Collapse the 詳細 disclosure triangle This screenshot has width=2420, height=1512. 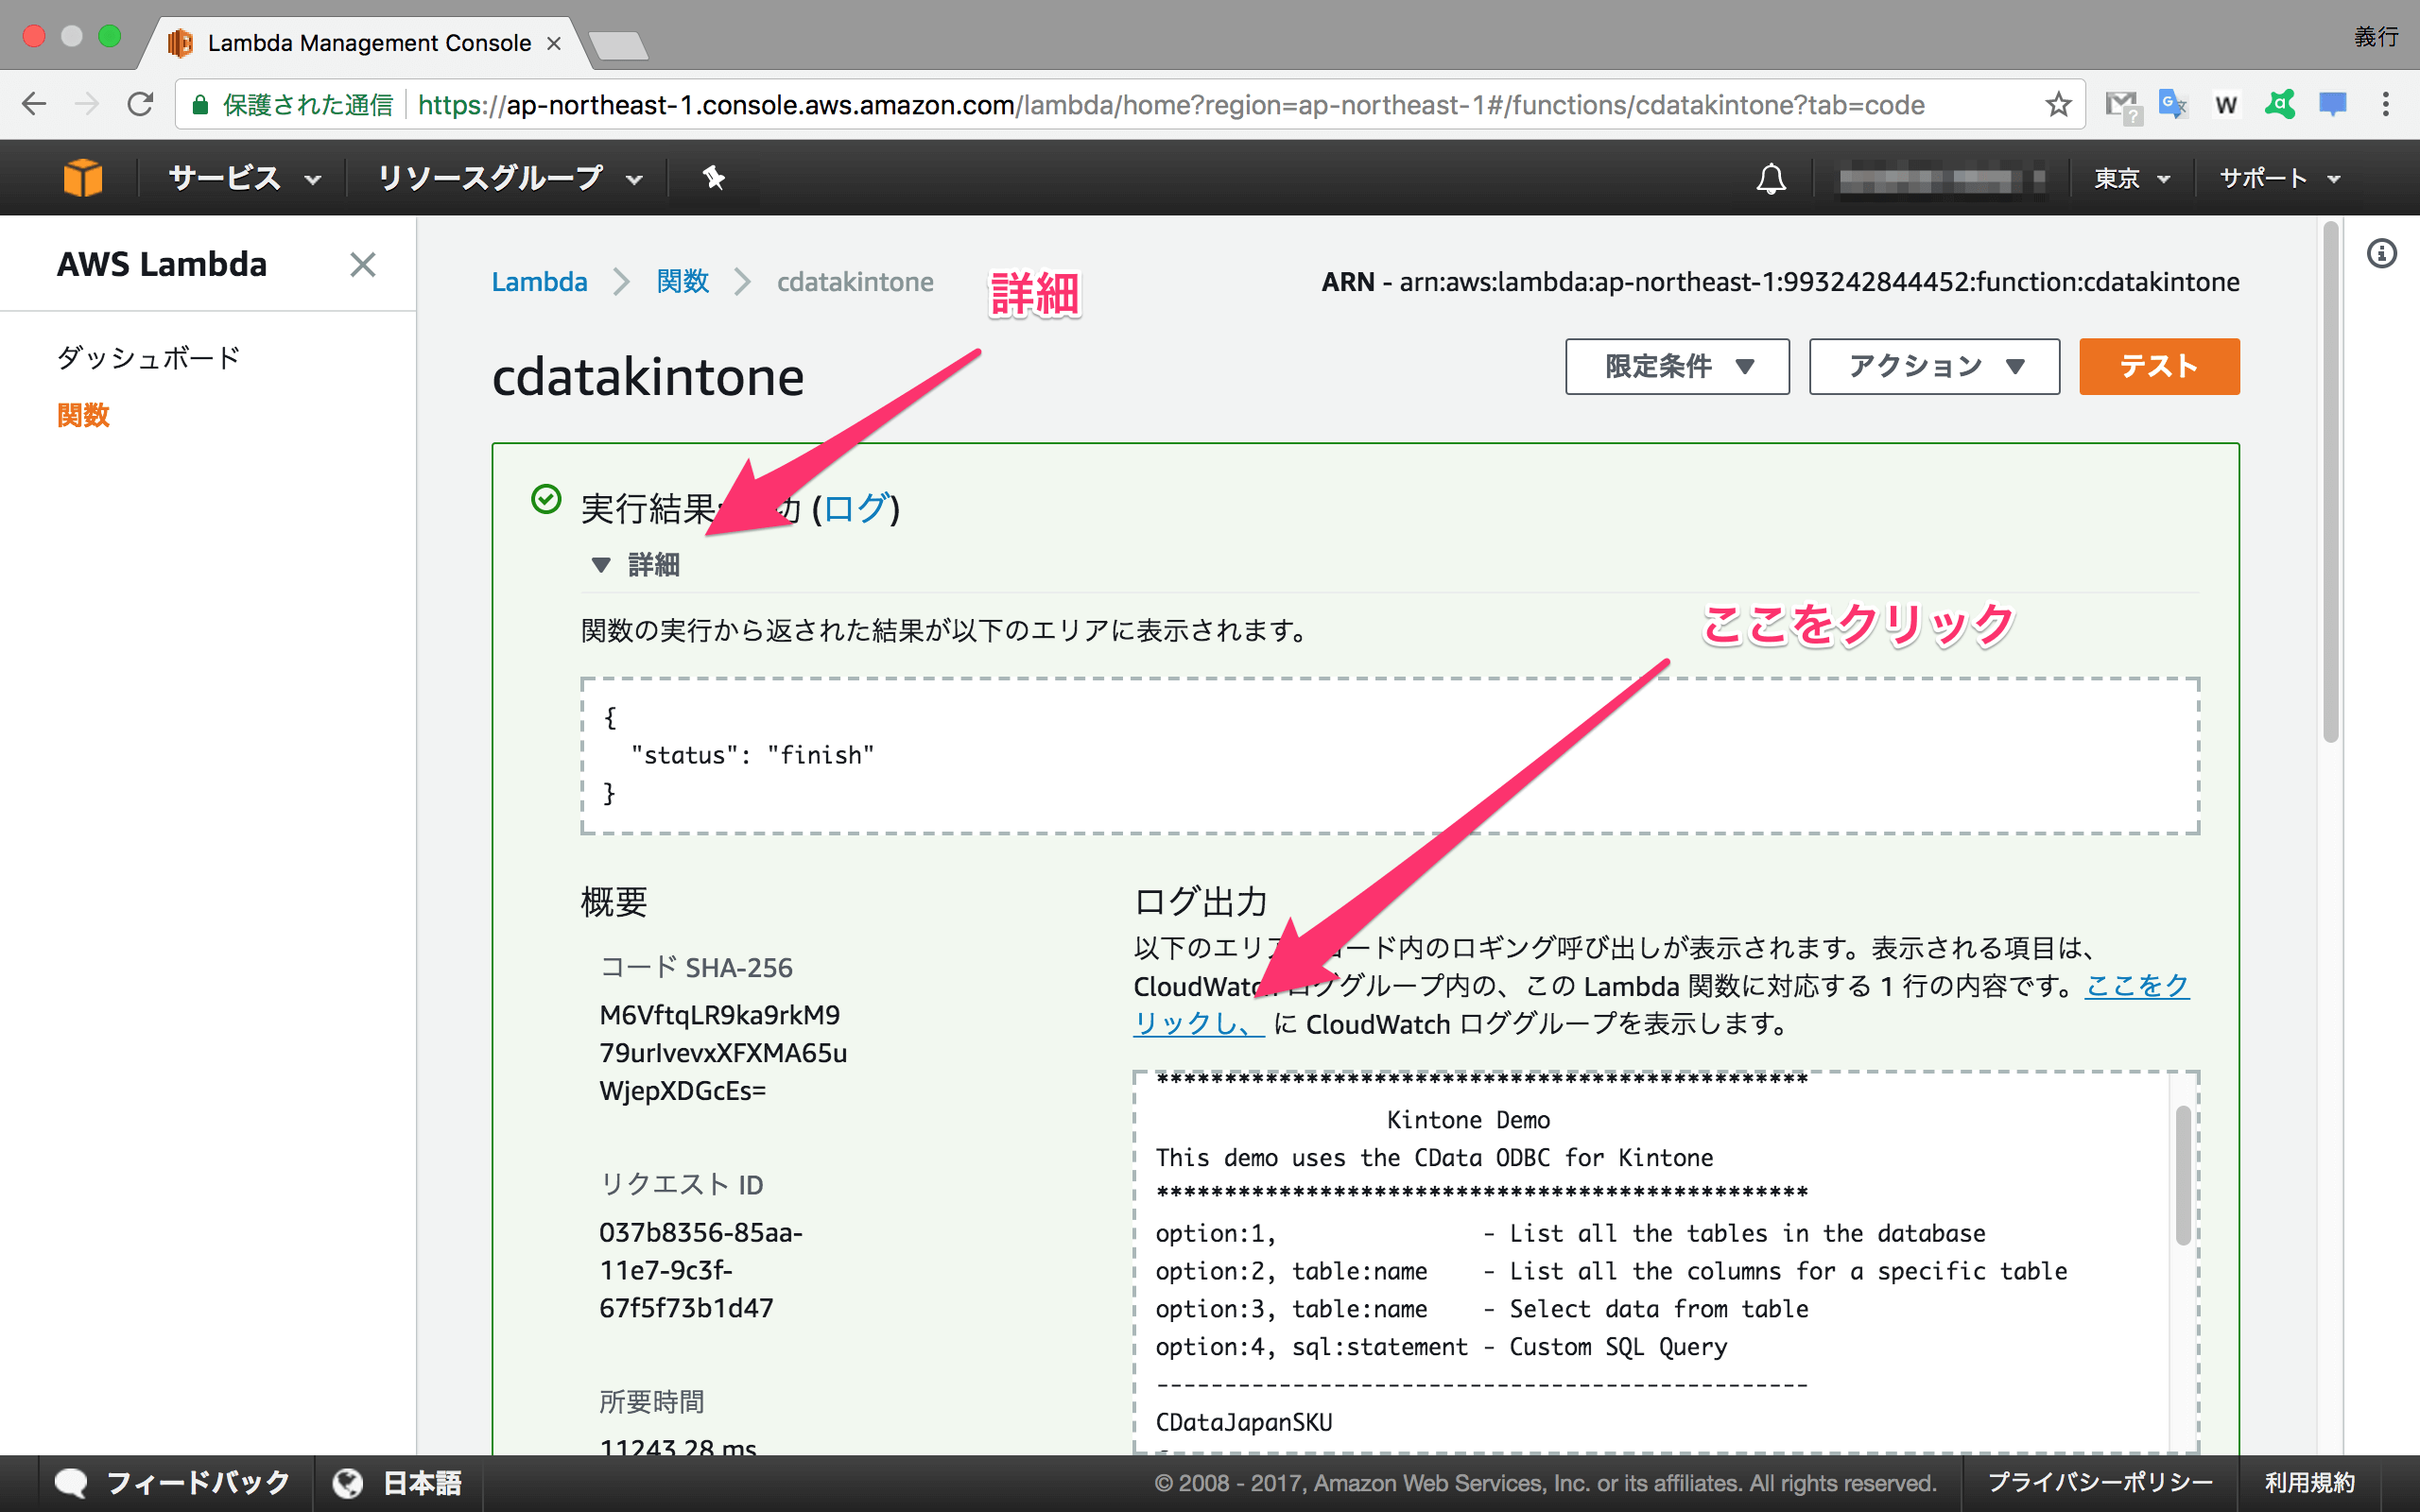pos(601,565)
